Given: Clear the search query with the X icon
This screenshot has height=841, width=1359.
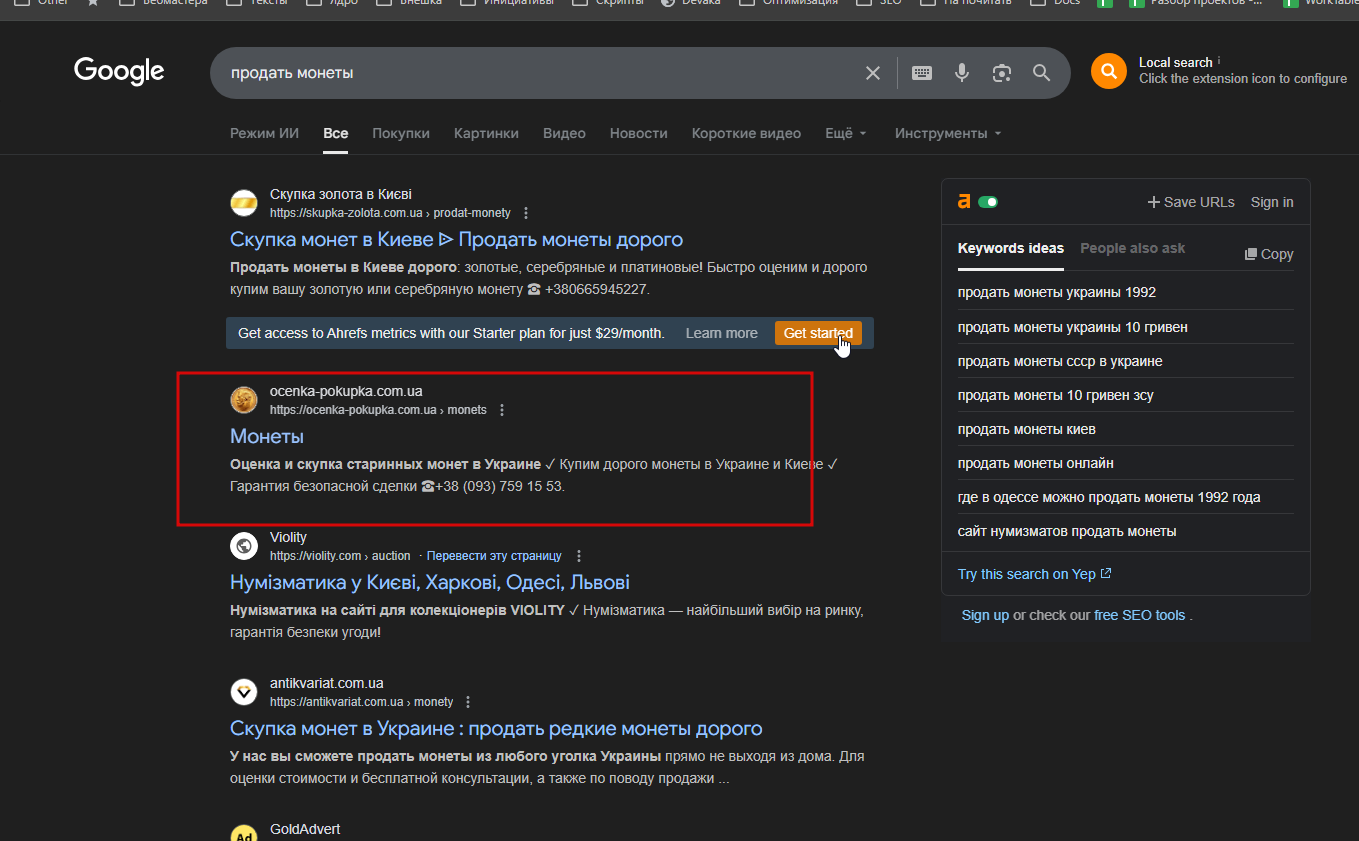Looking at the screenshot, I should (873, 73).
